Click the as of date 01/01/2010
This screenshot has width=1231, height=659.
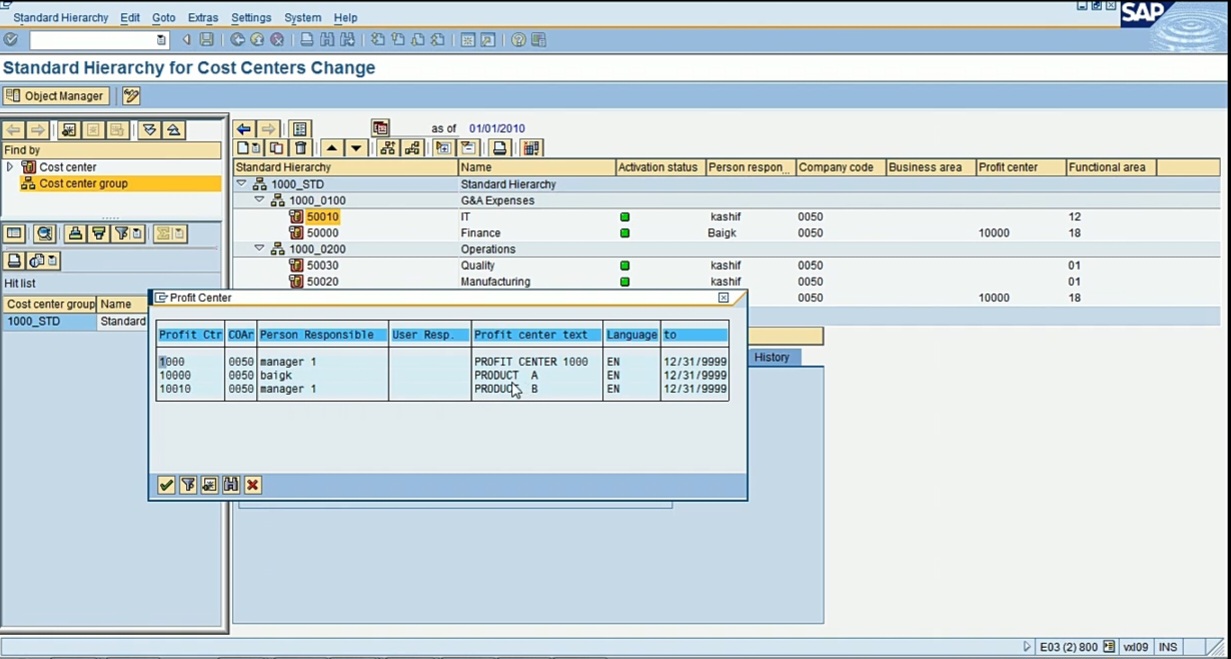tap(497, 129)
